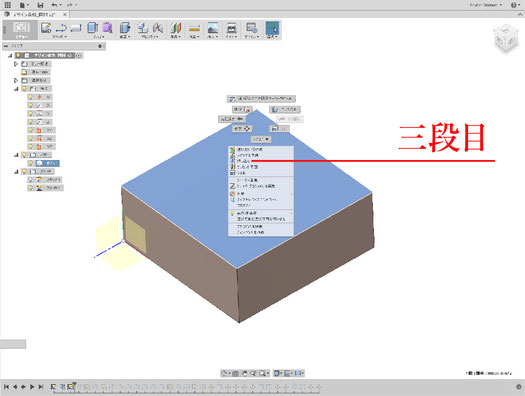The image size is (525, 396).
Task: Click the Construct plane icon in toolbar
Action: [175, 28]
